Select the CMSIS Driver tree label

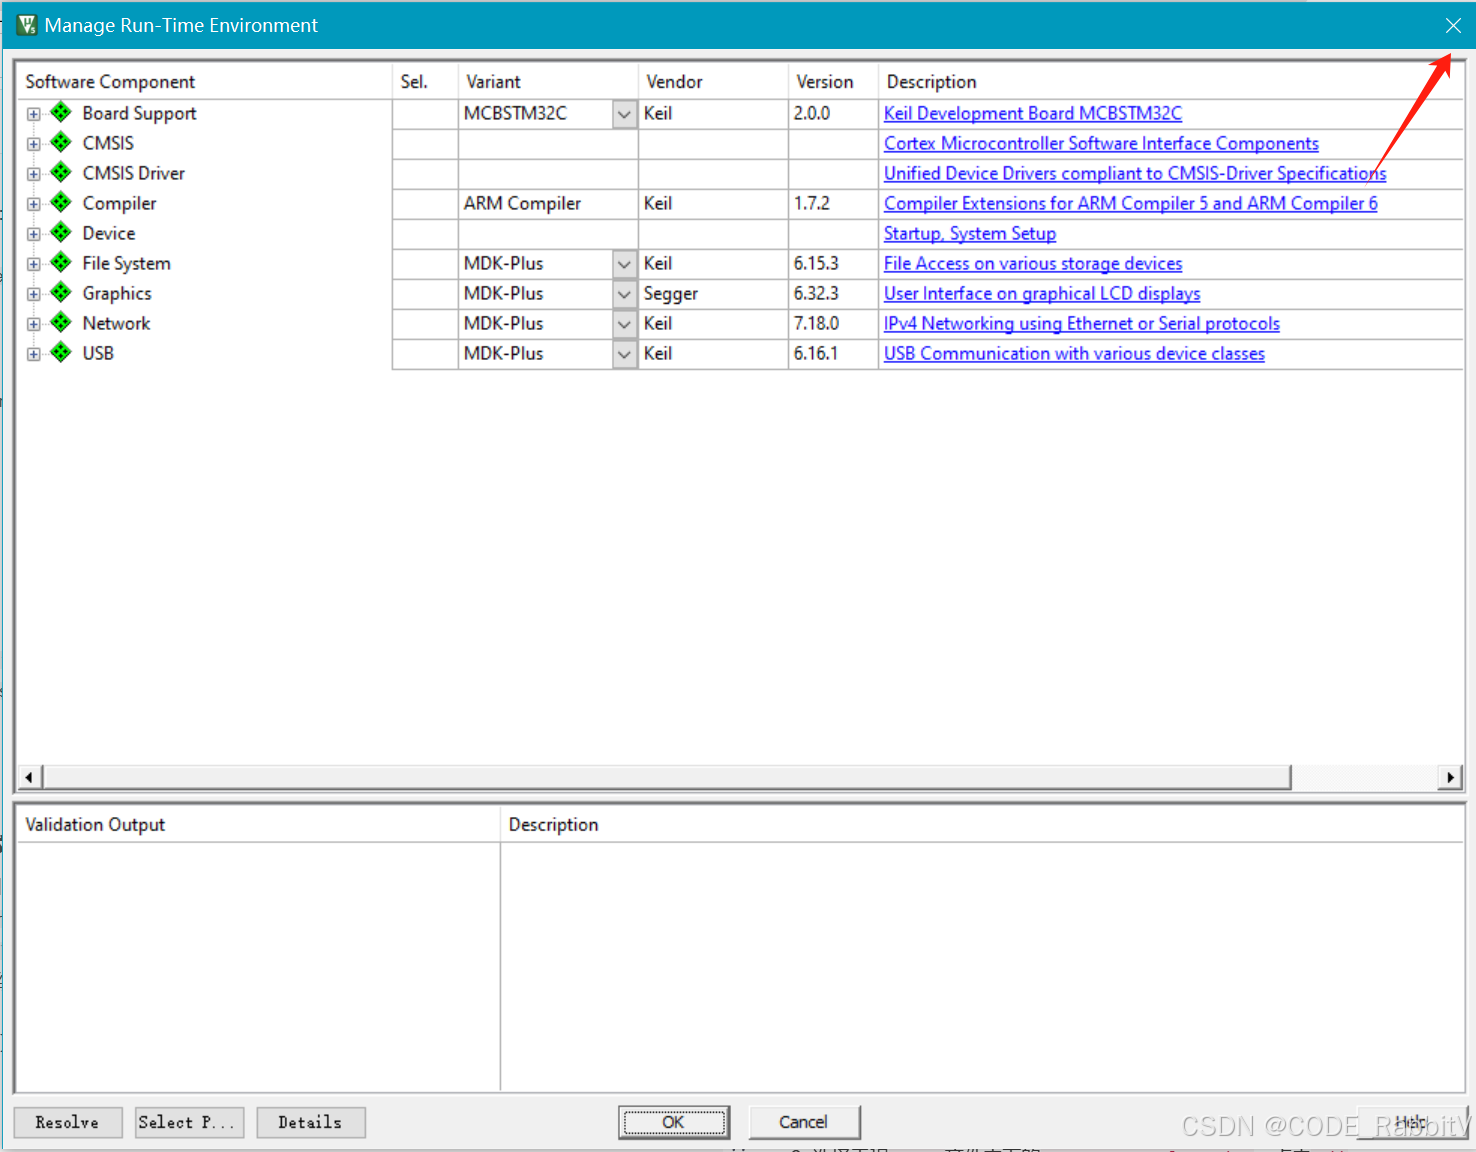[133, 174]
